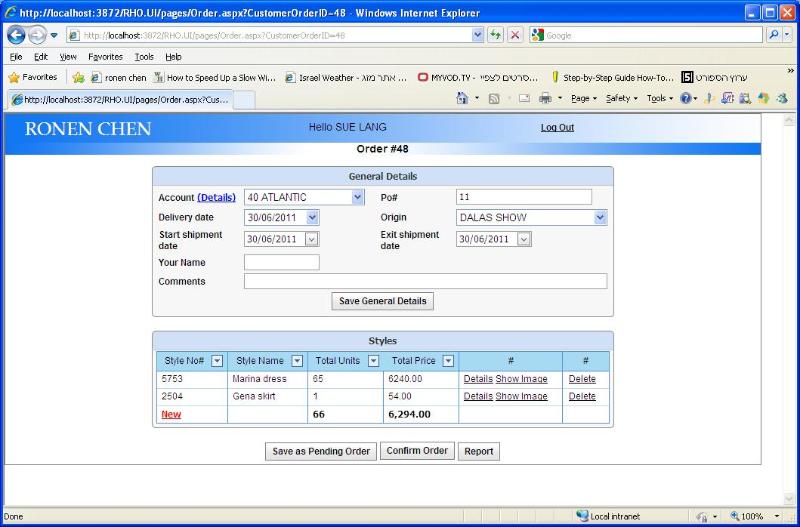
Task: Click the Refresh page icon
Action: pos(495,35)
